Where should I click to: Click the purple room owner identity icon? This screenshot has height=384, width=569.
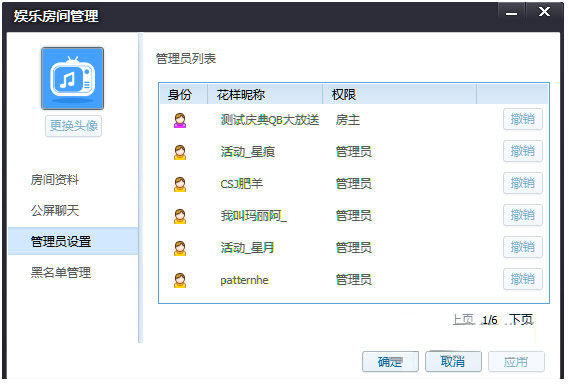pyautogui.click(x=180, y=120)
